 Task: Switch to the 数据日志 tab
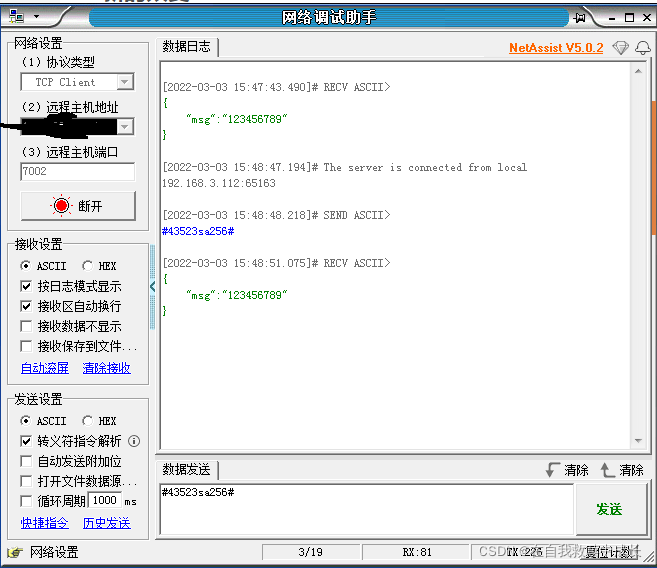[186, 46]
